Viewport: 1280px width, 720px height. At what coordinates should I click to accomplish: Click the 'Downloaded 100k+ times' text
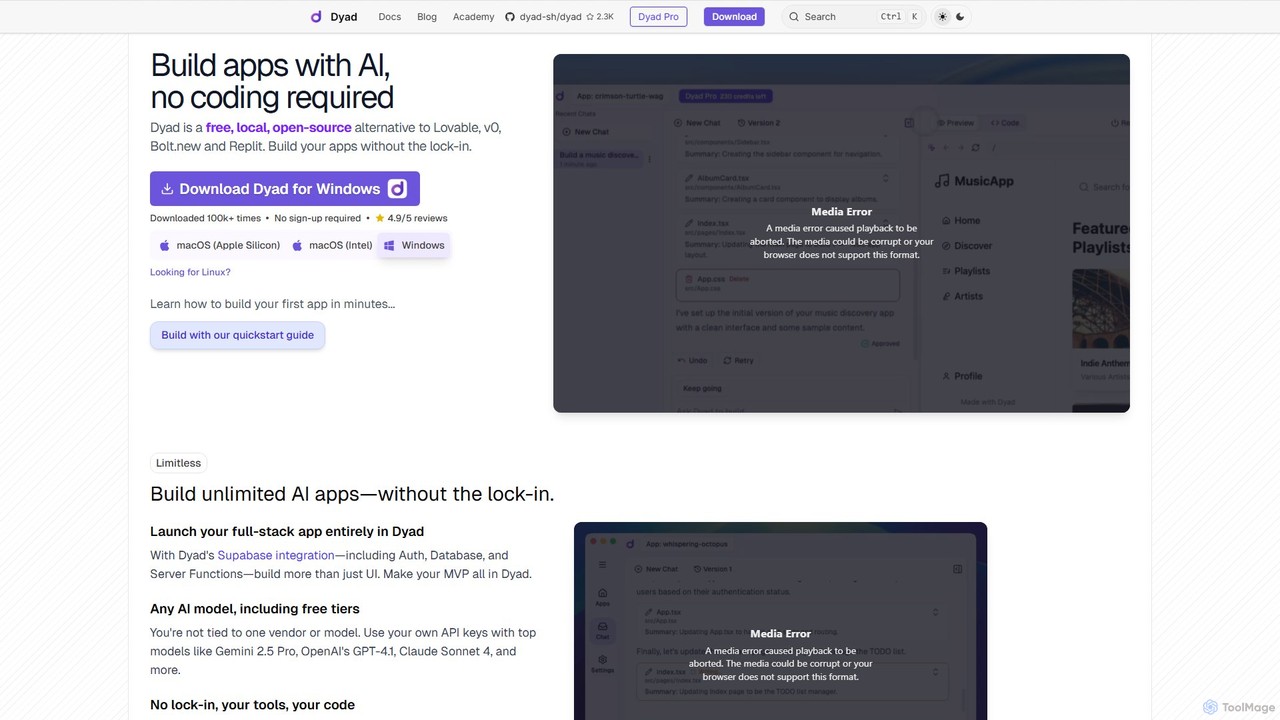205,218
